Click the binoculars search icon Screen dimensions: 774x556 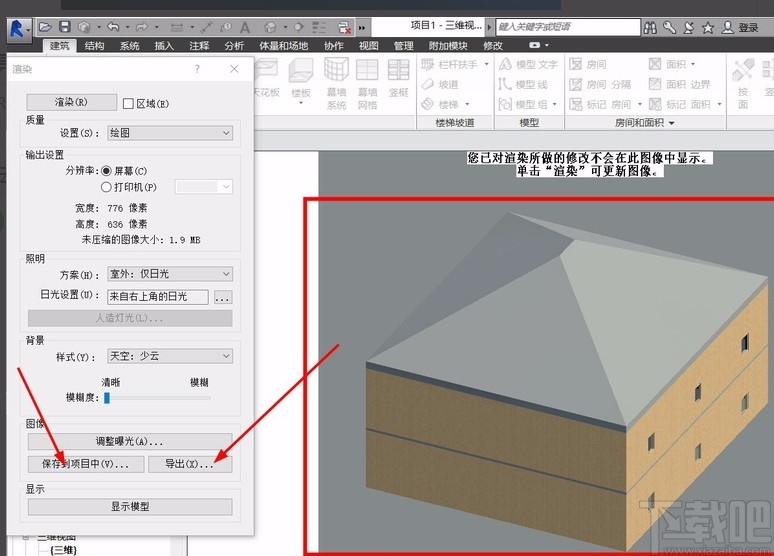(650, 28)
